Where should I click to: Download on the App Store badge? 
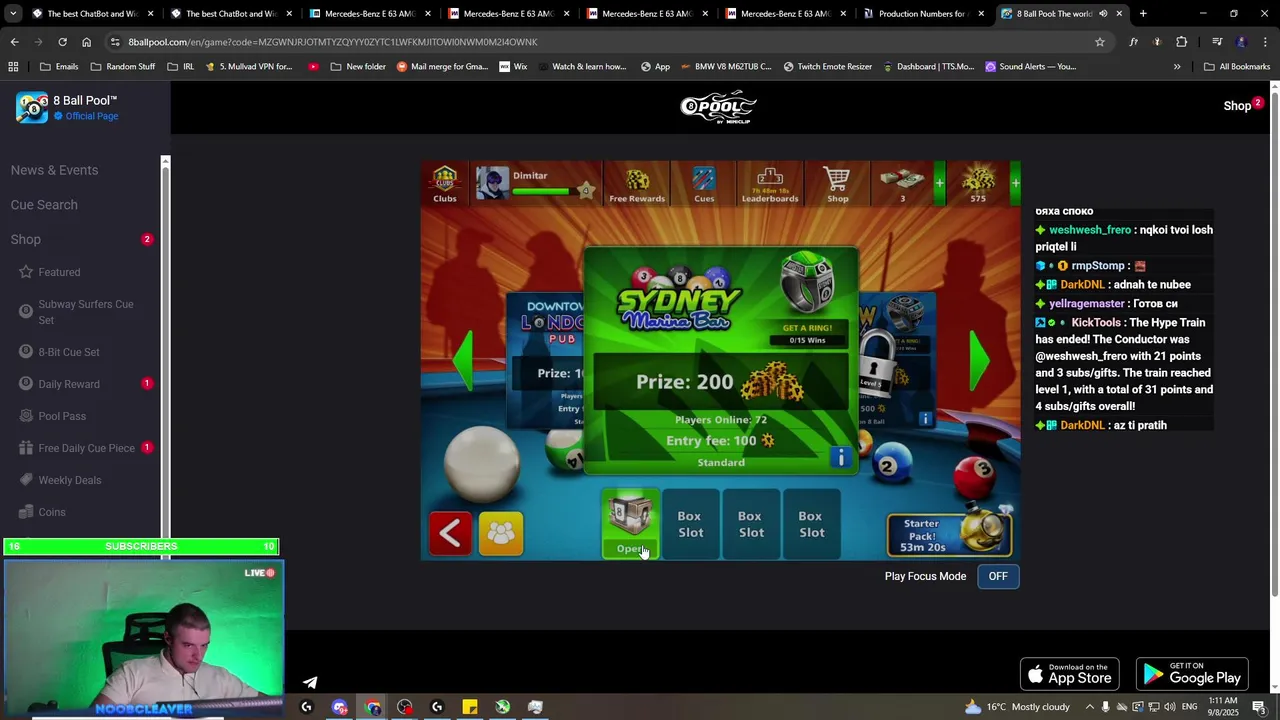coord(1069,674)
